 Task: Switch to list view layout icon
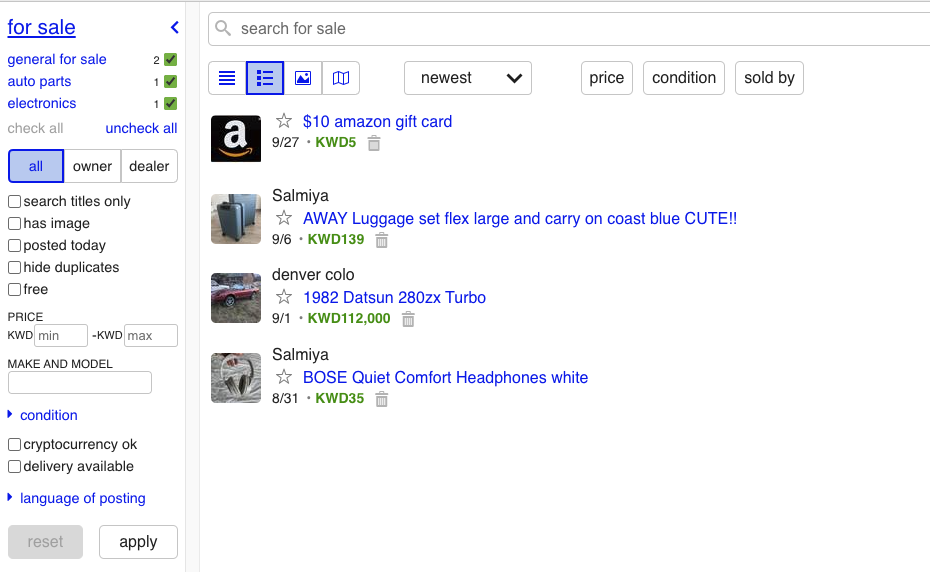(227, 78)
